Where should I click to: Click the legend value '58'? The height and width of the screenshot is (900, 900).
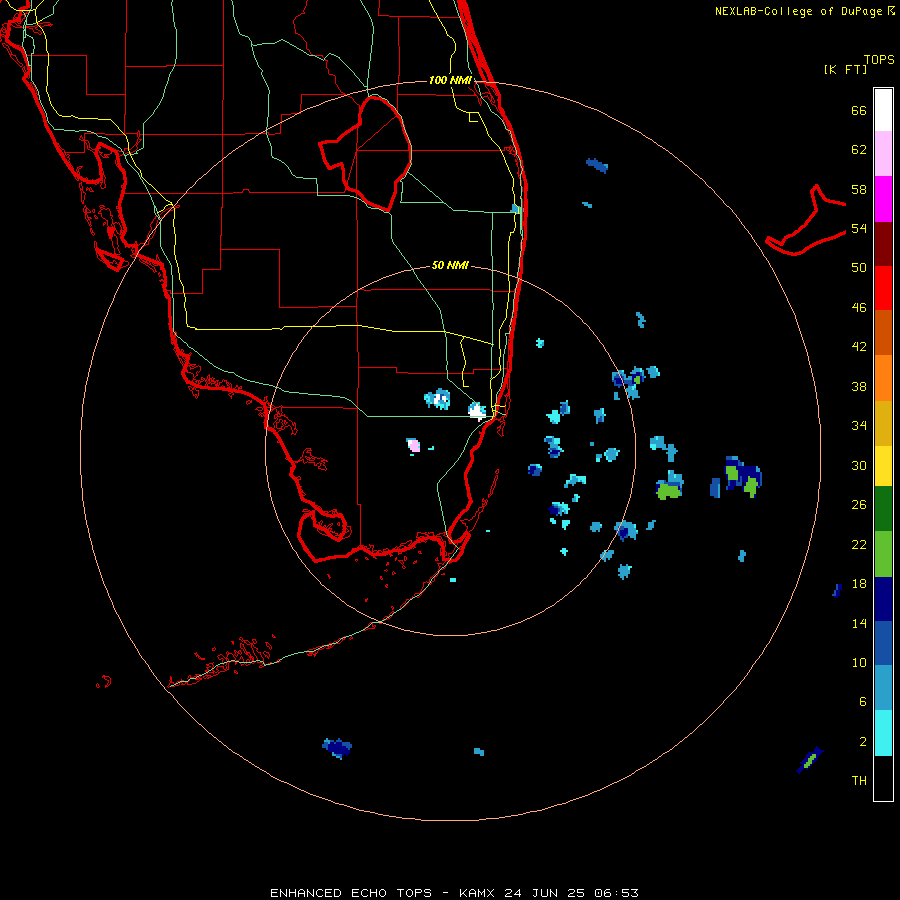(859, 189)
